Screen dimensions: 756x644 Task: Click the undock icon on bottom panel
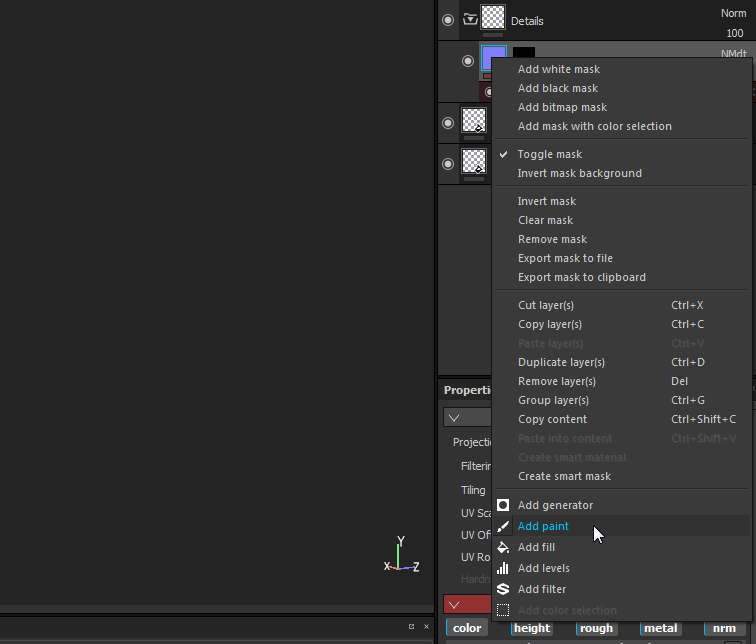[411, 626]
